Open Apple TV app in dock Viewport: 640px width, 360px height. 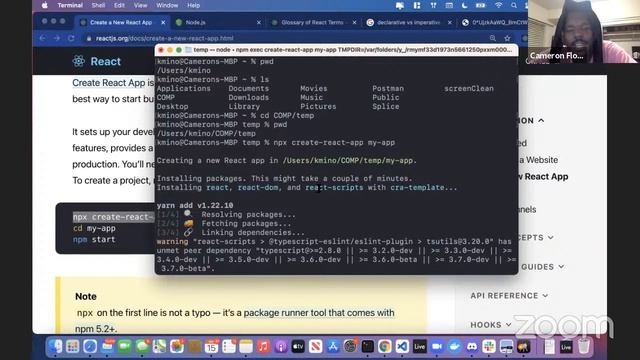click(298, 347)
